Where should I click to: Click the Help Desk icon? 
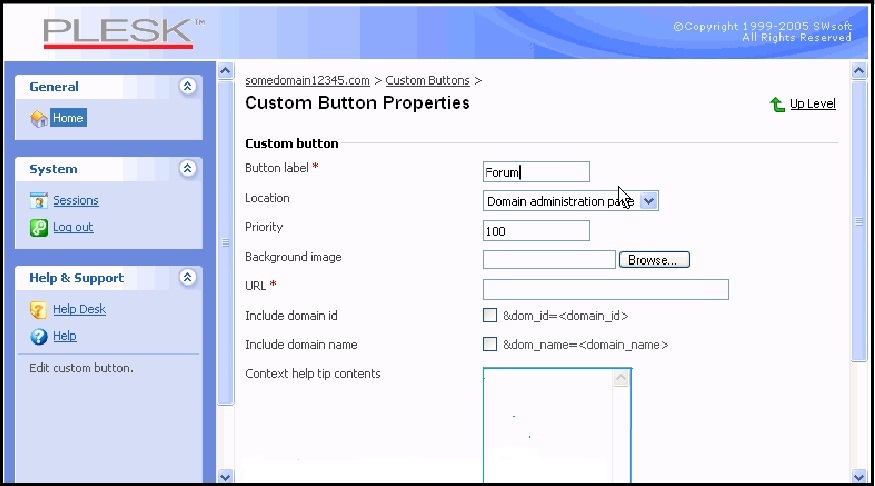click(x=39, y=310)
